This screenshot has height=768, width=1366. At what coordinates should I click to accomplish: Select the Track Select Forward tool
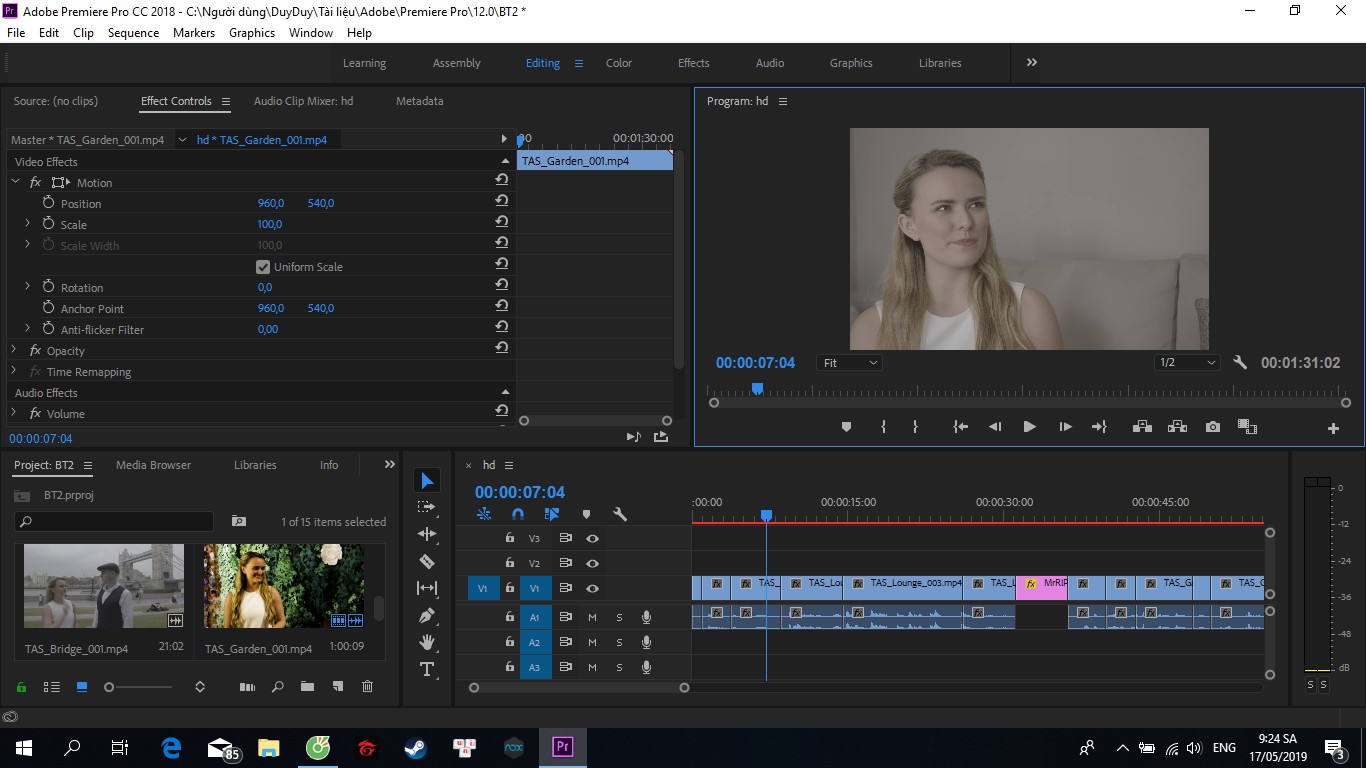tap(427, 507)
